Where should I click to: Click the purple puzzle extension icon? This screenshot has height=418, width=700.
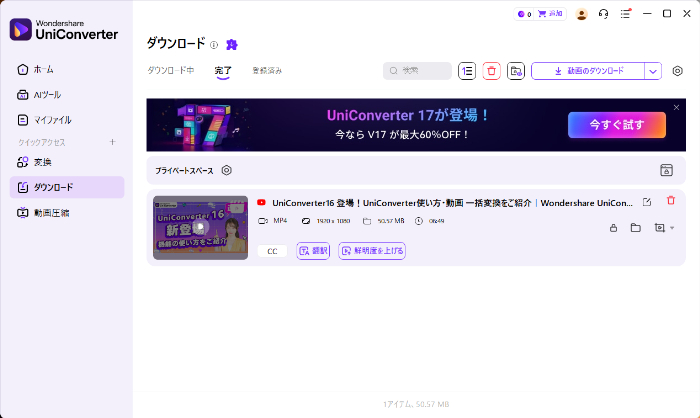tap(232, 45)
